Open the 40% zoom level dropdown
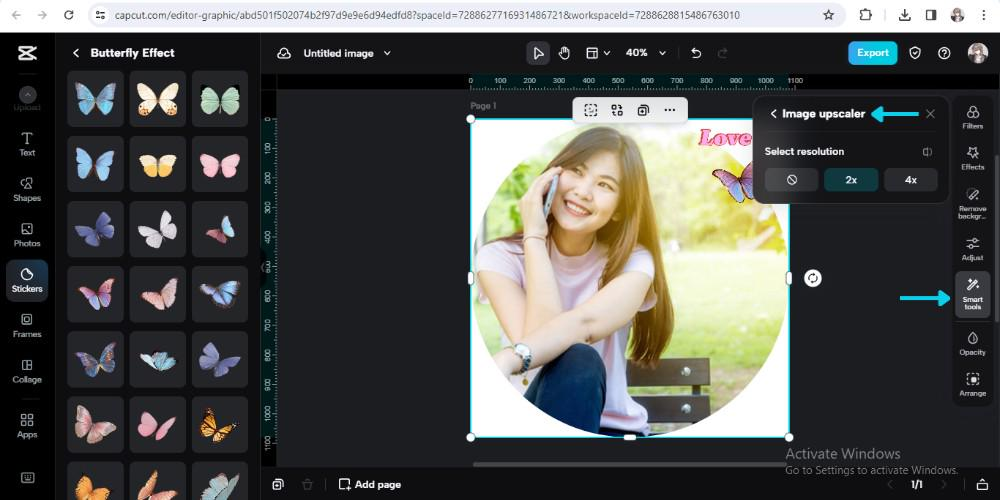Image resolution: width=1000 pixels, height=500 pixels. (645, 53)
